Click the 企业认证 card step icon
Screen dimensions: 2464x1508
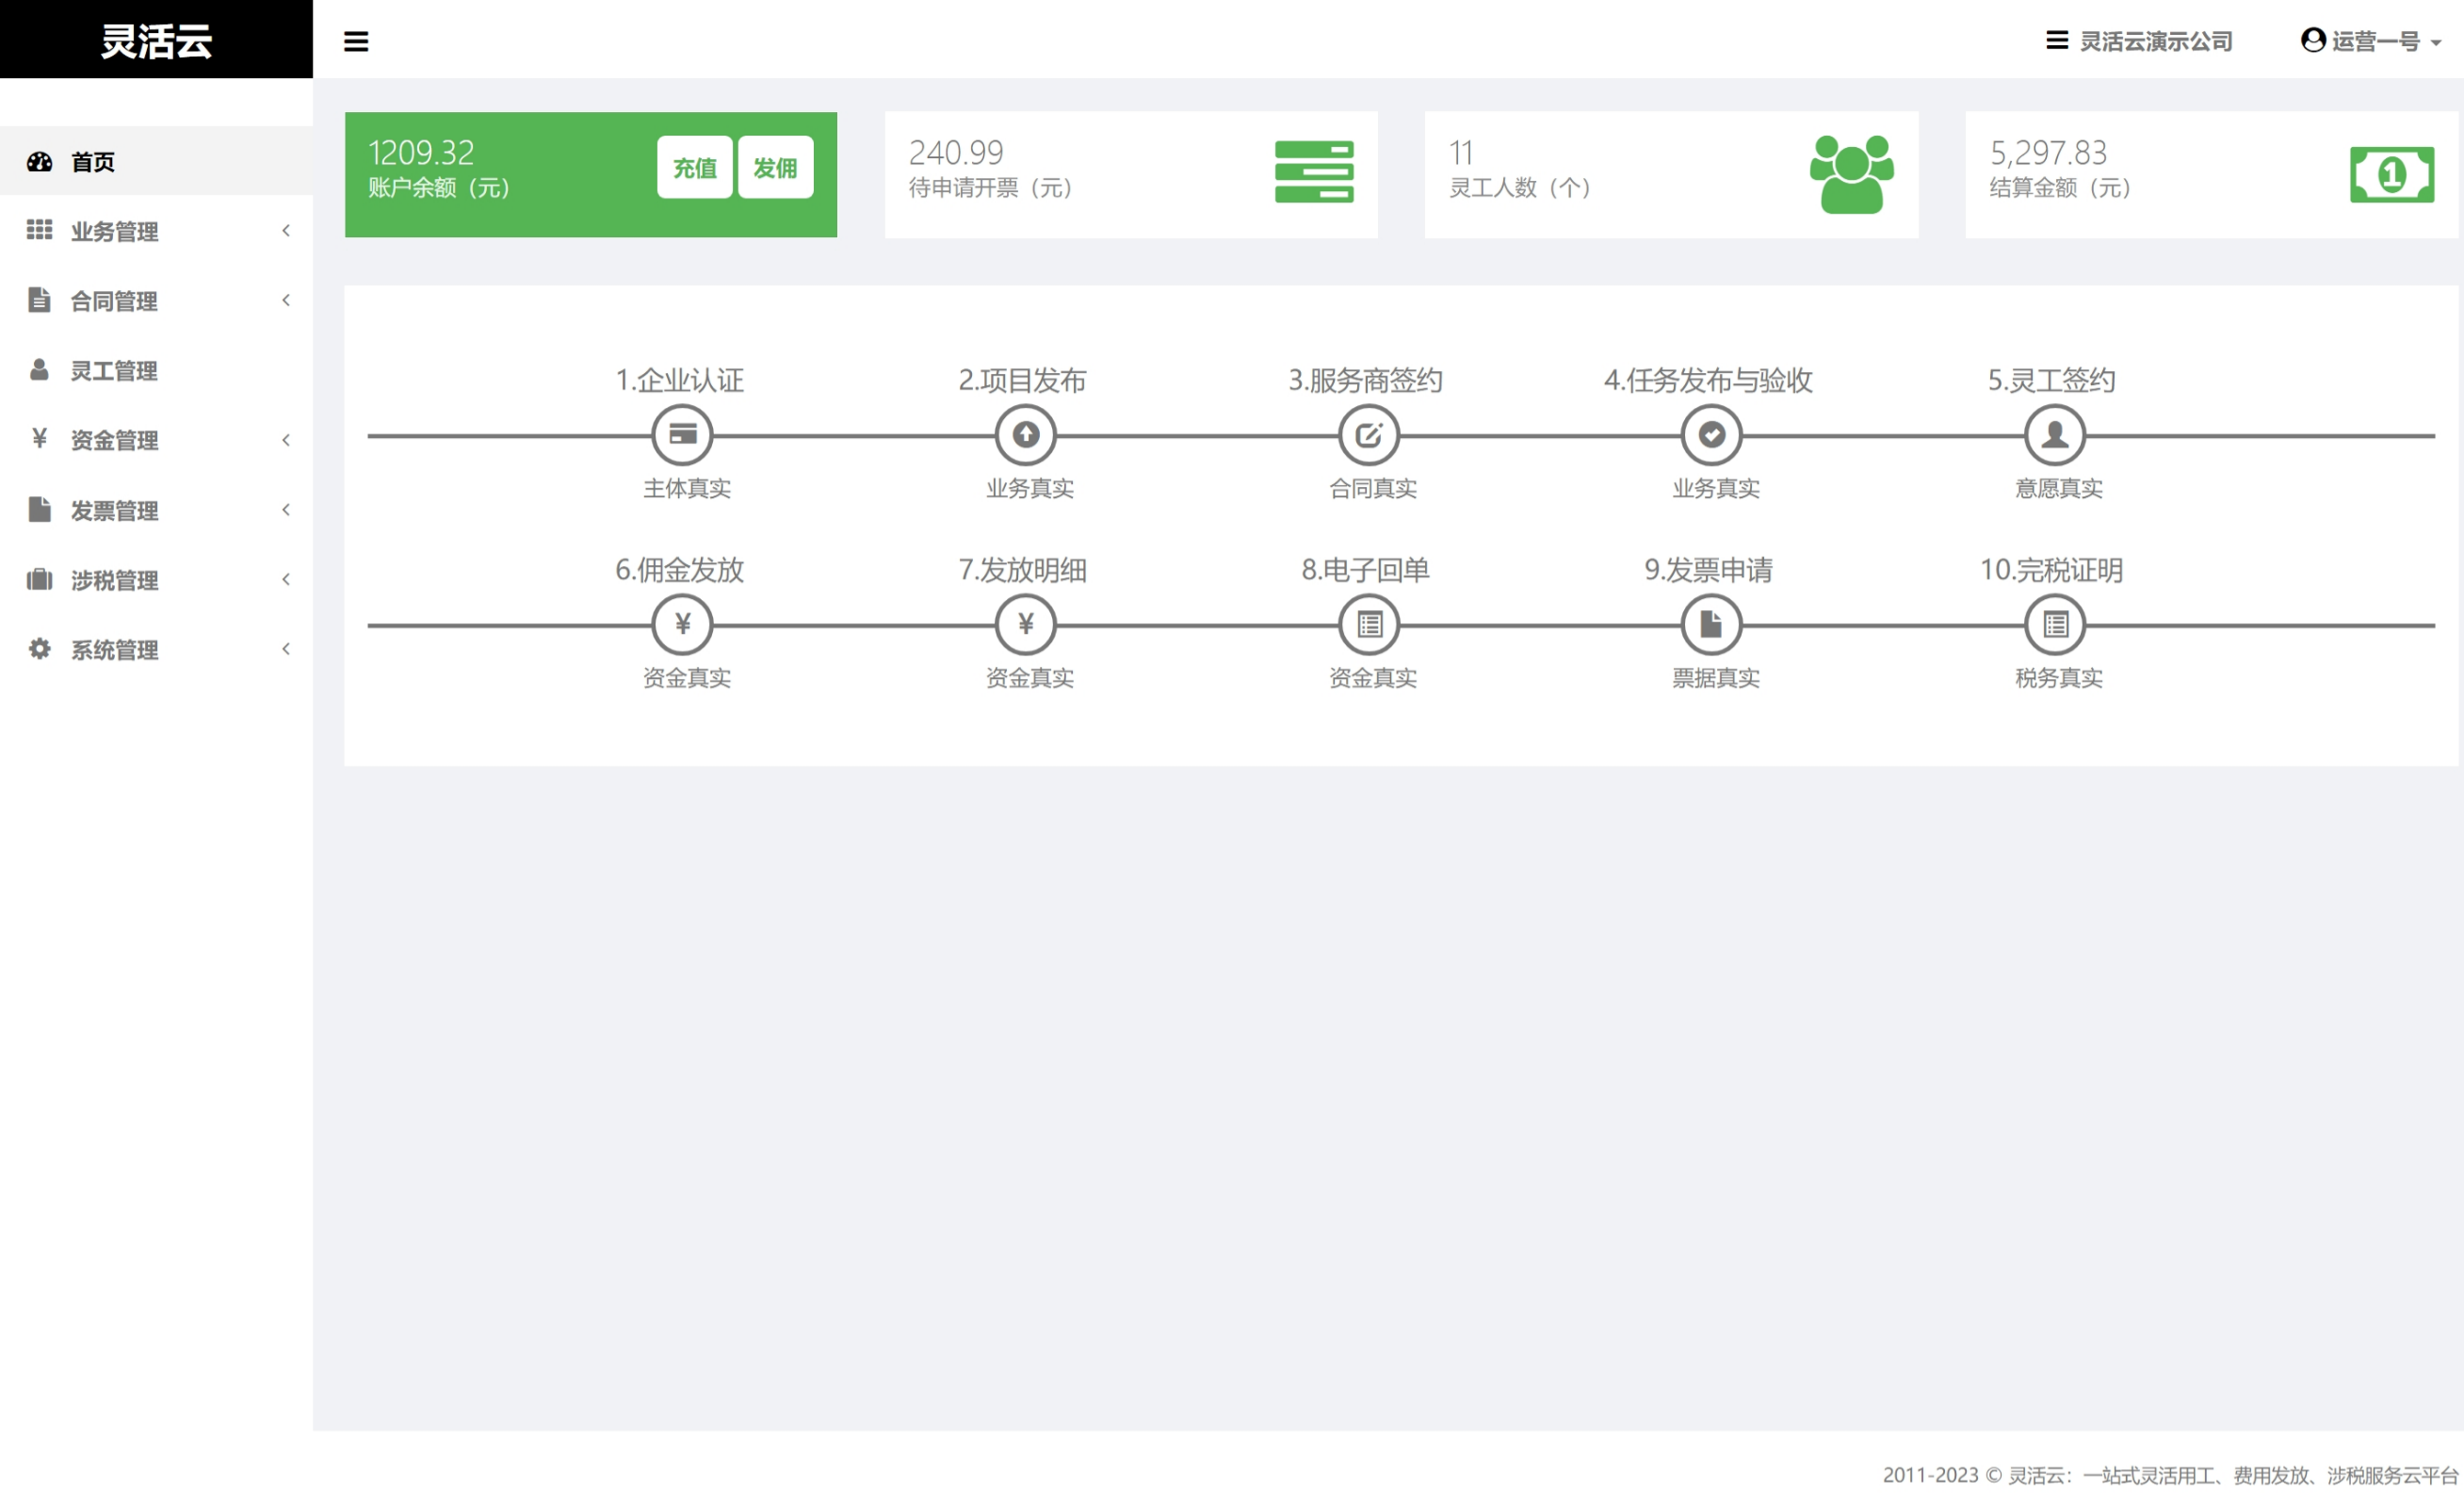pyautogui.click(x=682, y=435)
